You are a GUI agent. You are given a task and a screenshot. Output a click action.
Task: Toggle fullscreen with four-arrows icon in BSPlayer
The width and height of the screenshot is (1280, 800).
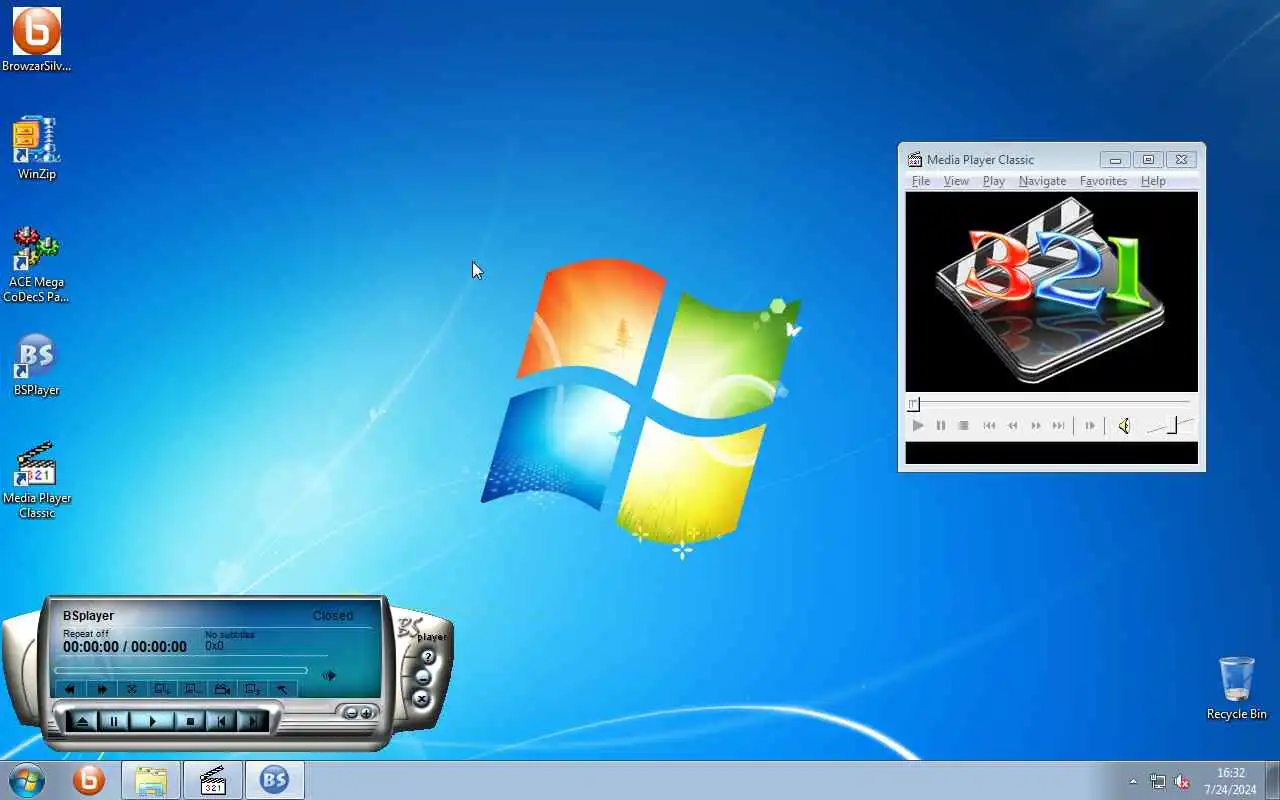coord(131,689)
